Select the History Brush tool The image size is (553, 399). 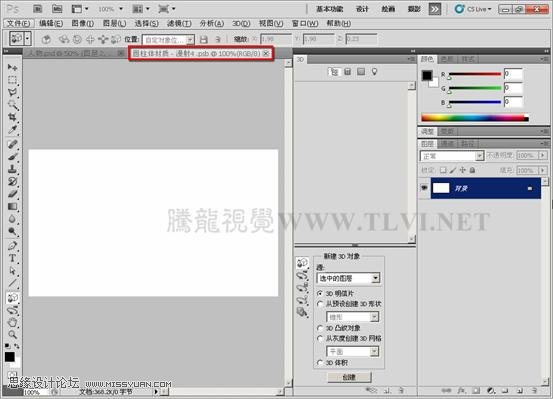tap(12, 181)
